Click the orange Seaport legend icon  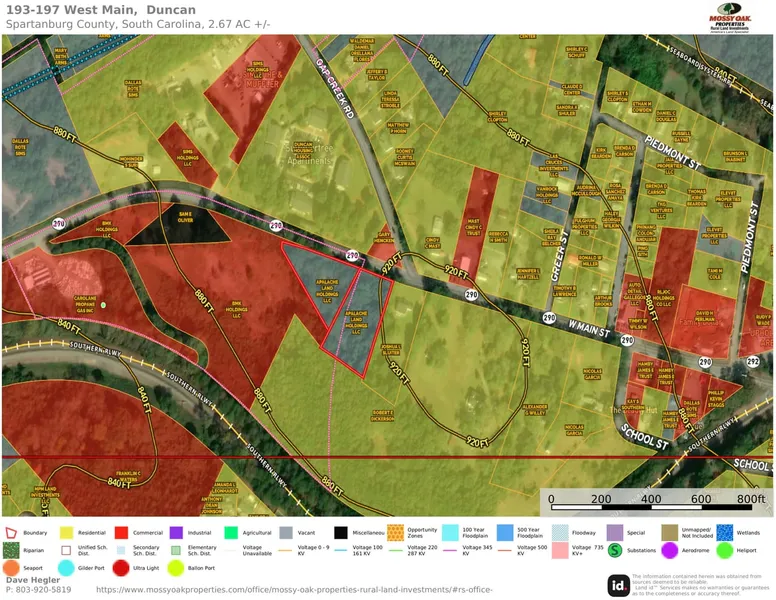[13, 568]
